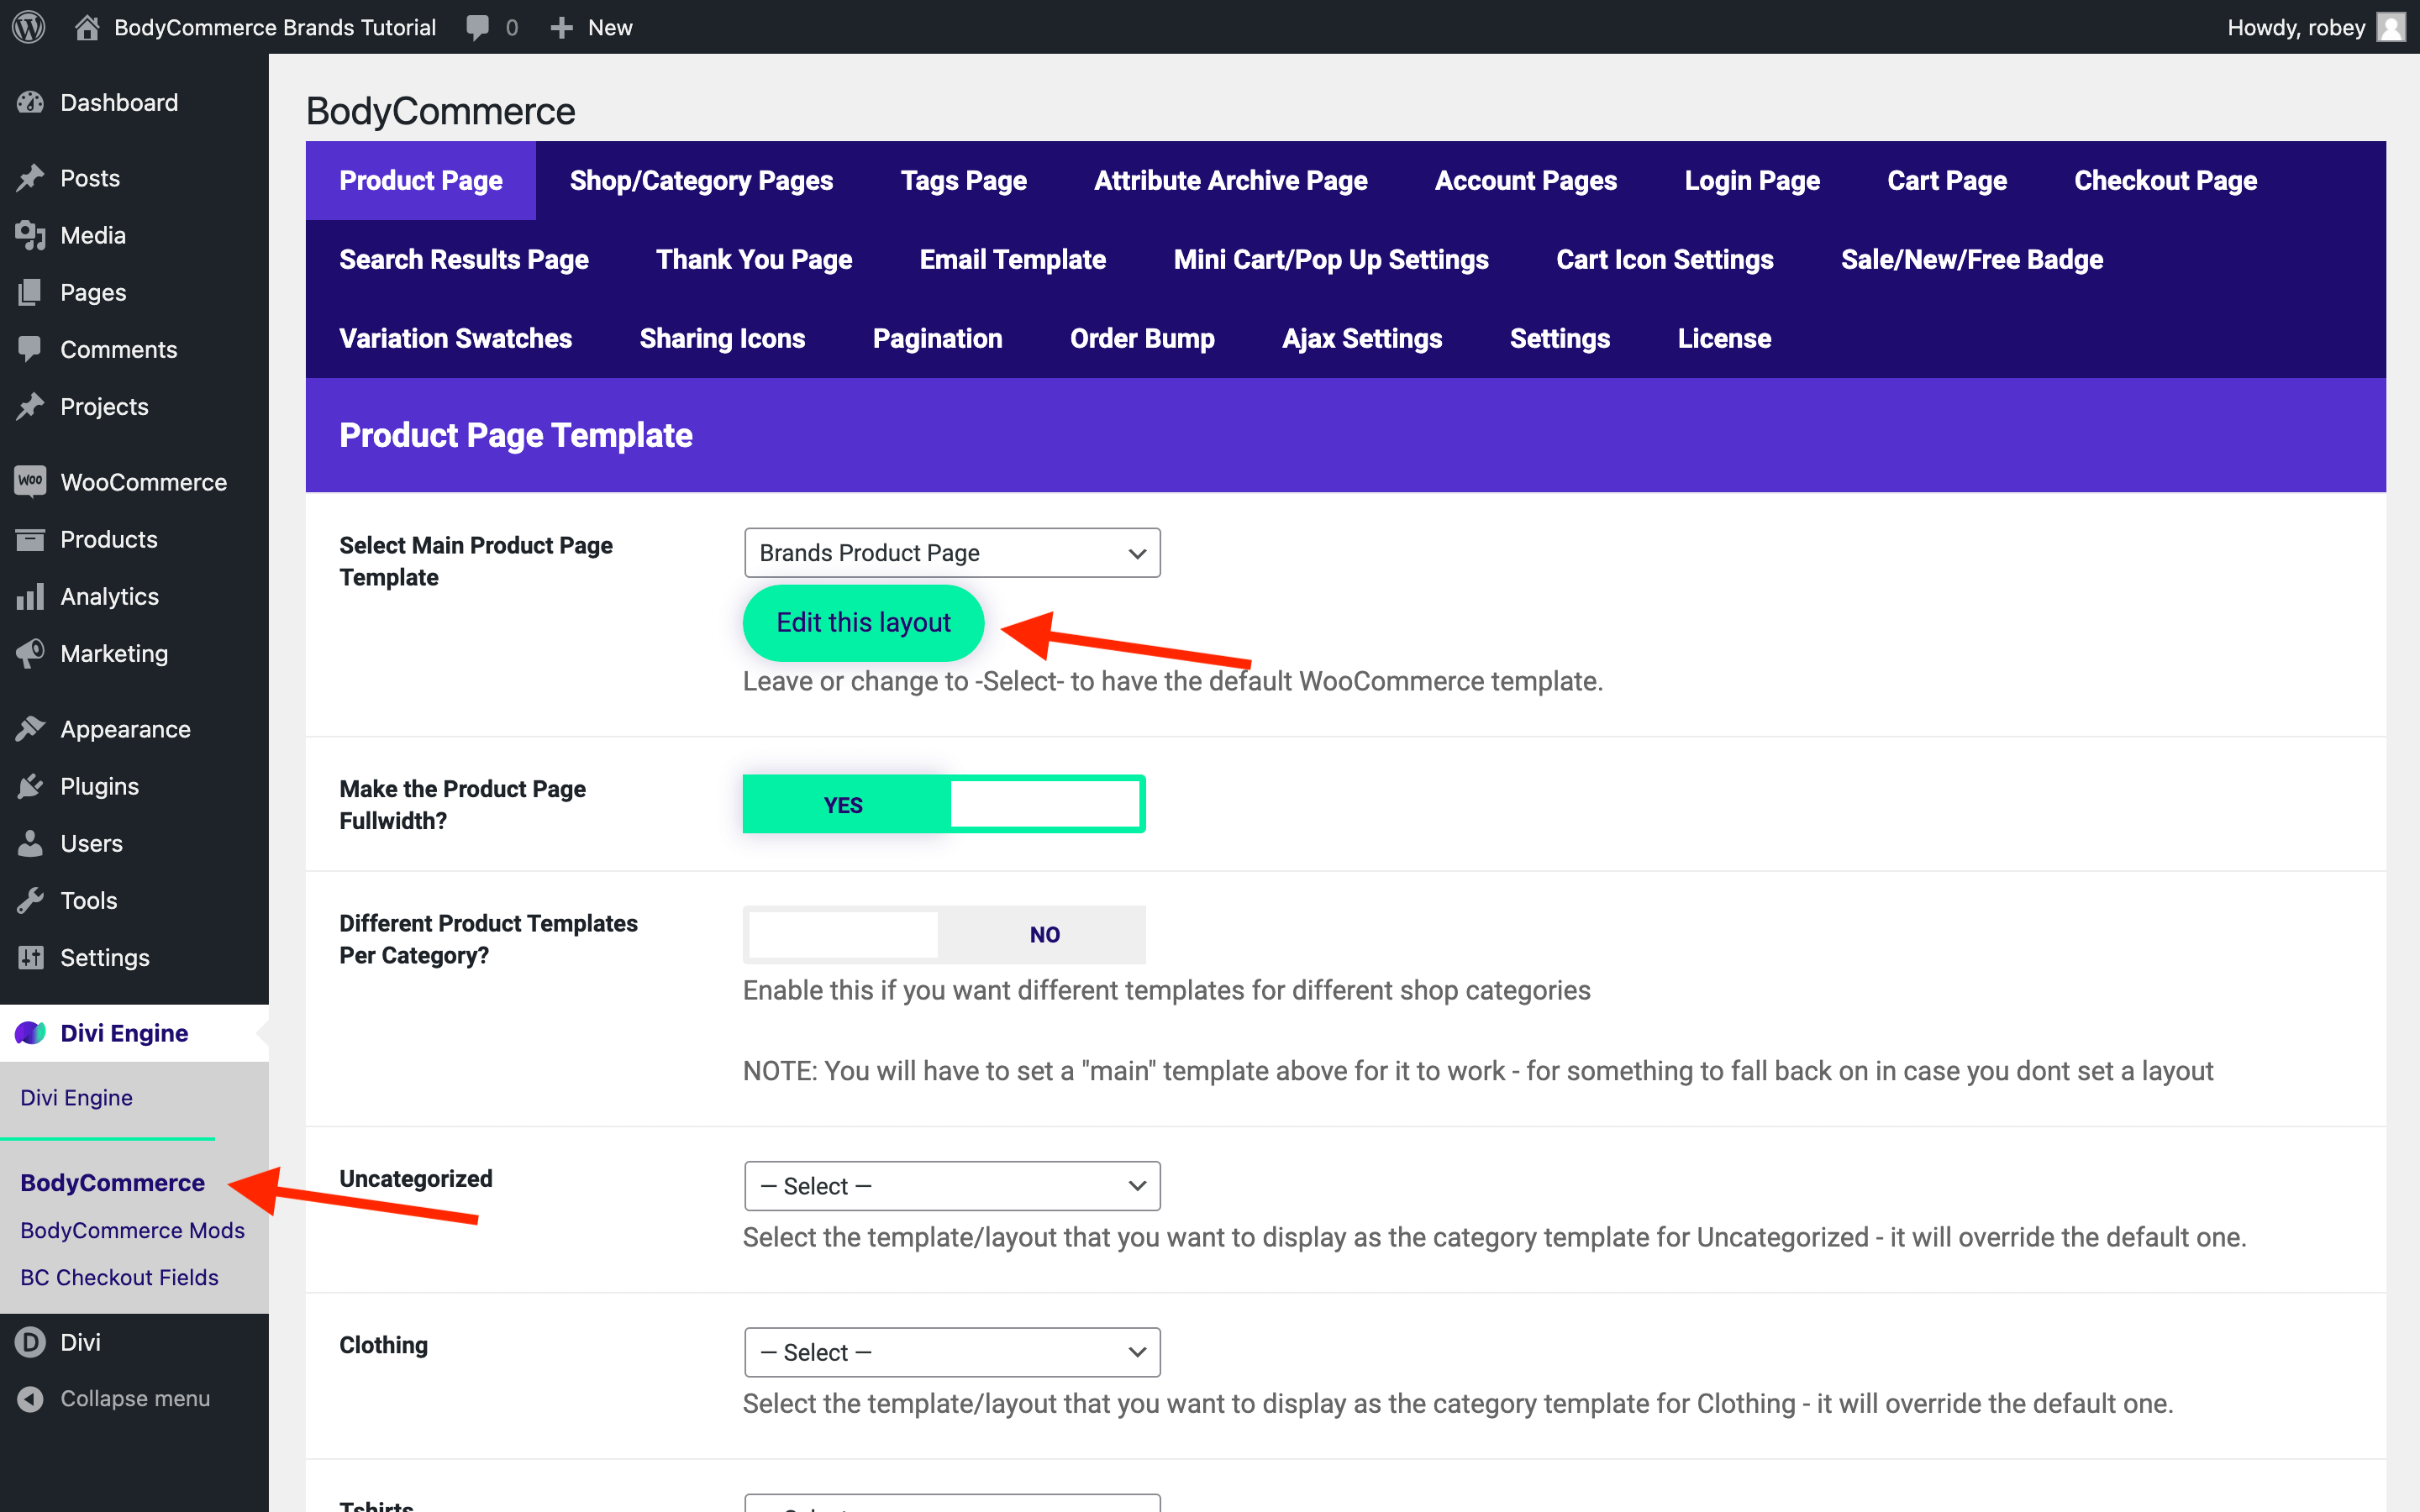Click the Marketing sidebar icon
The image size is (2420, 1512).
(31, 654)
